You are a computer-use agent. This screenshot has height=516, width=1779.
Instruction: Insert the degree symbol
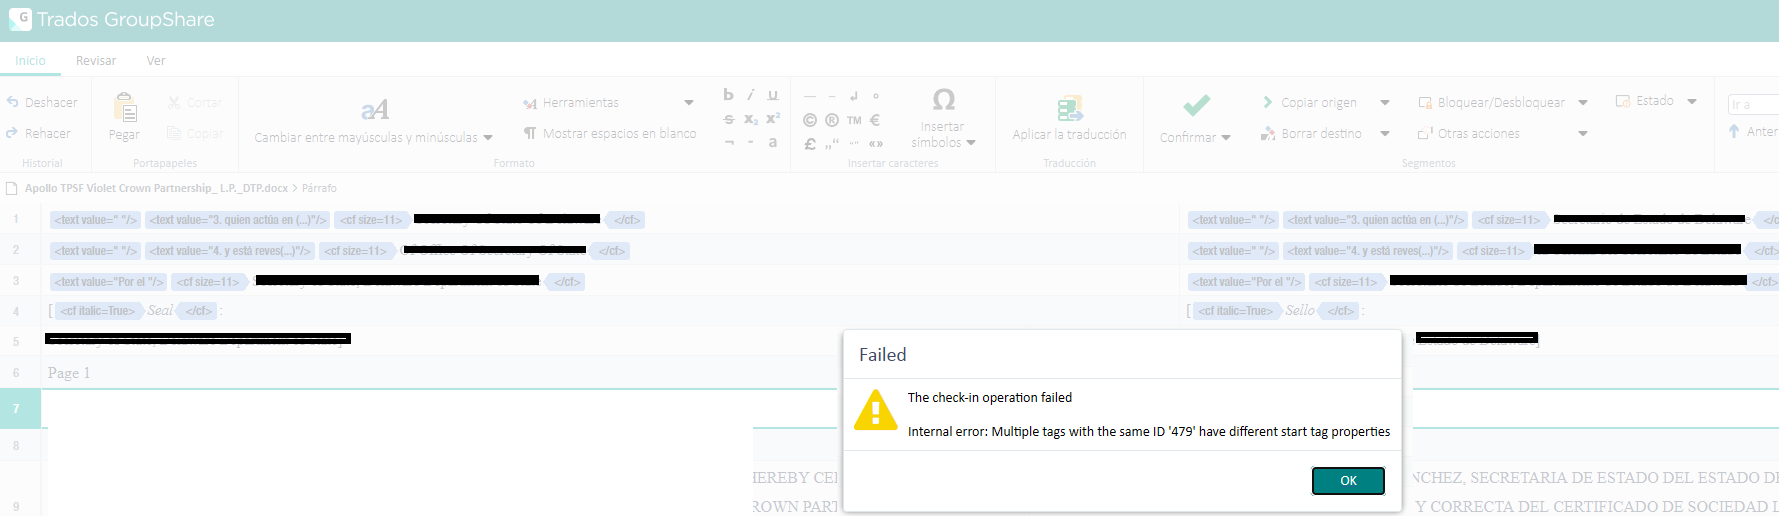coord(876,96)
